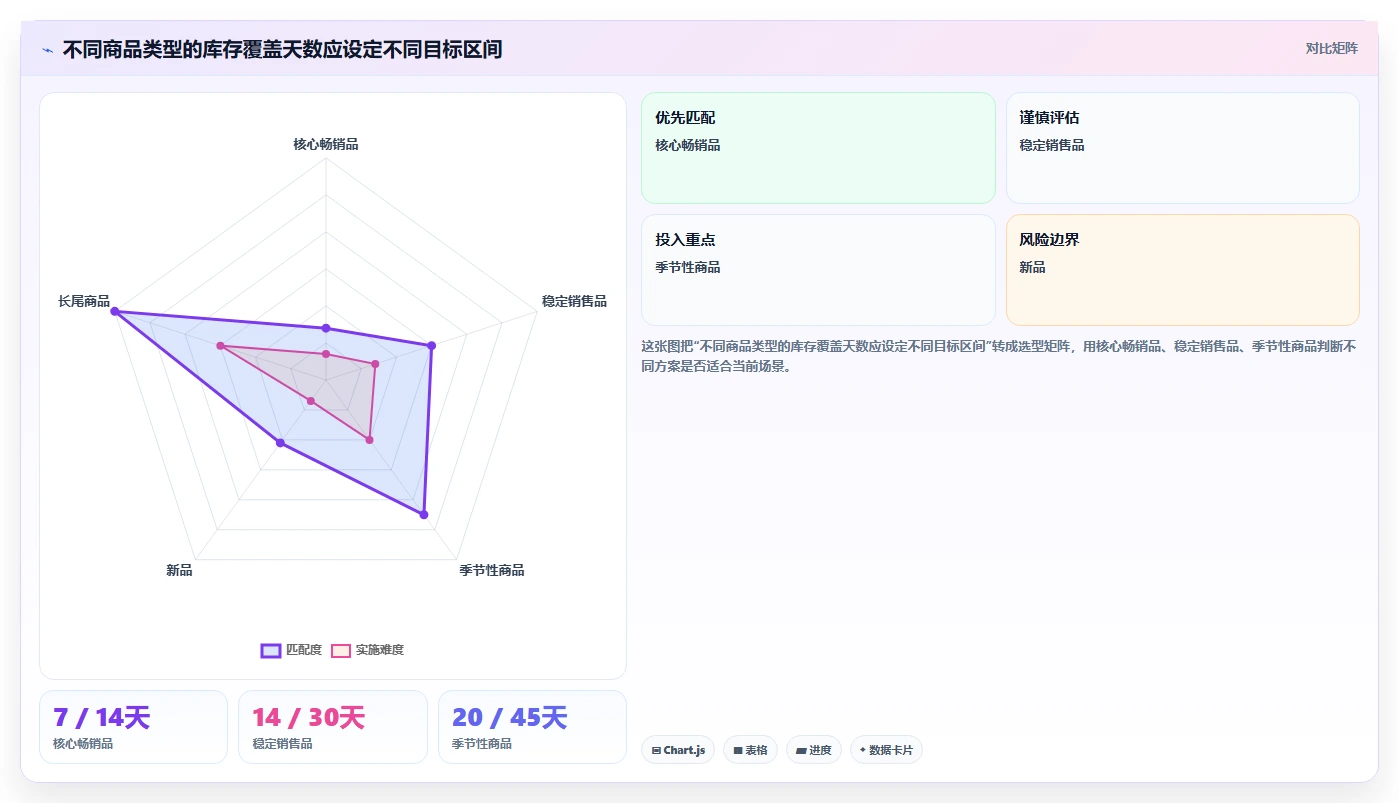
Task: Click the lightning icon beside the title
Action: click(47, 50)
